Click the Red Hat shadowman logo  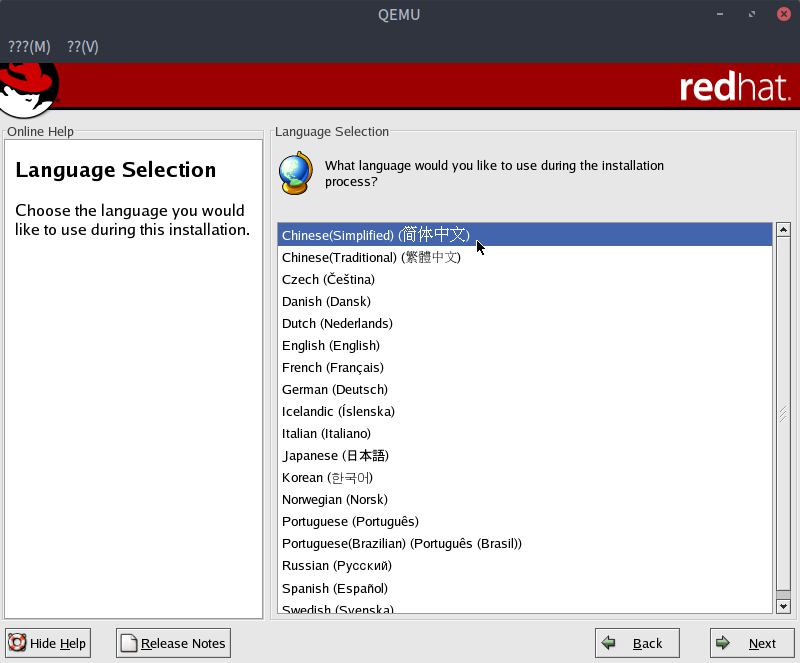[28, 89]
